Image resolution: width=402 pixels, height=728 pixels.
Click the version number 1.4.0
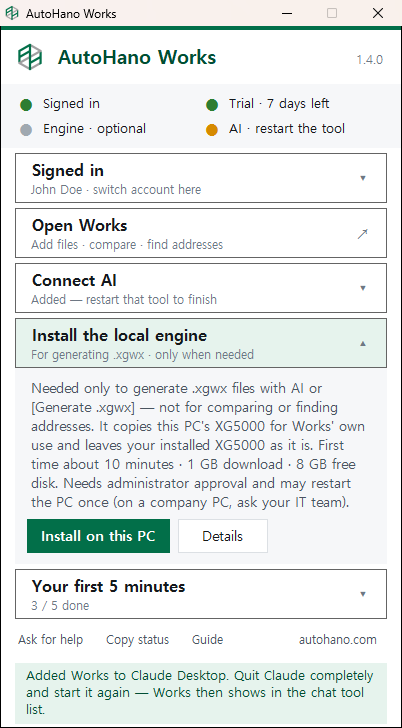coord(370,60)
